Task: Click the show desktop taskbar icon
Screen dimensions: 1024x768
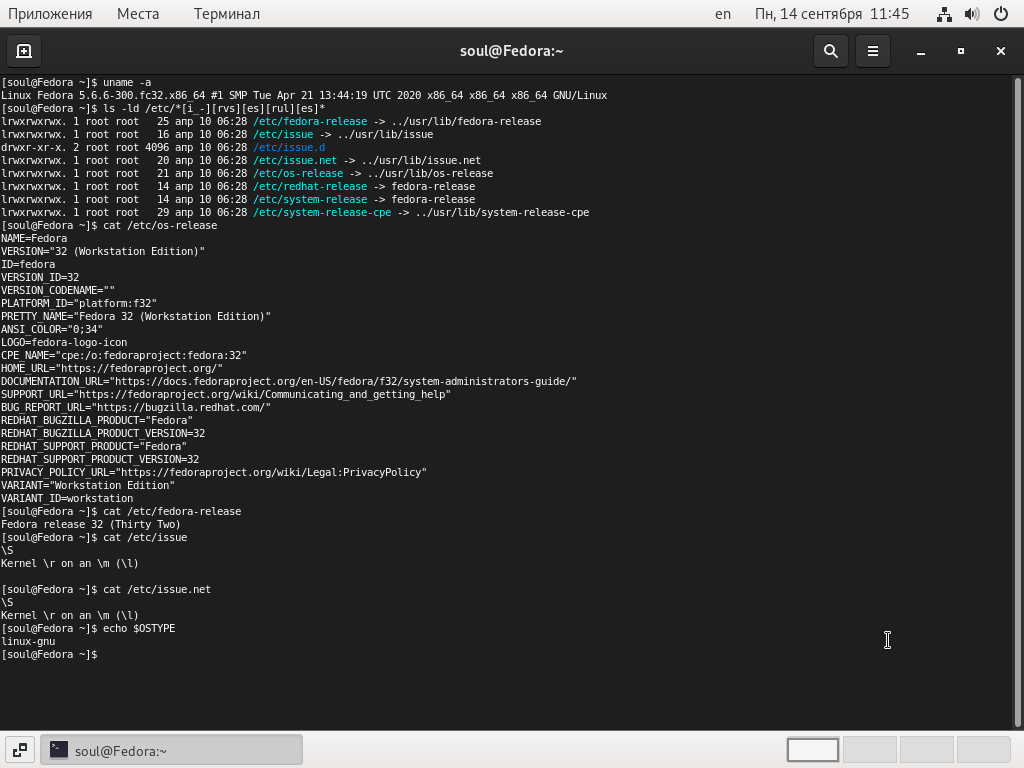Action: pos(20,750)
